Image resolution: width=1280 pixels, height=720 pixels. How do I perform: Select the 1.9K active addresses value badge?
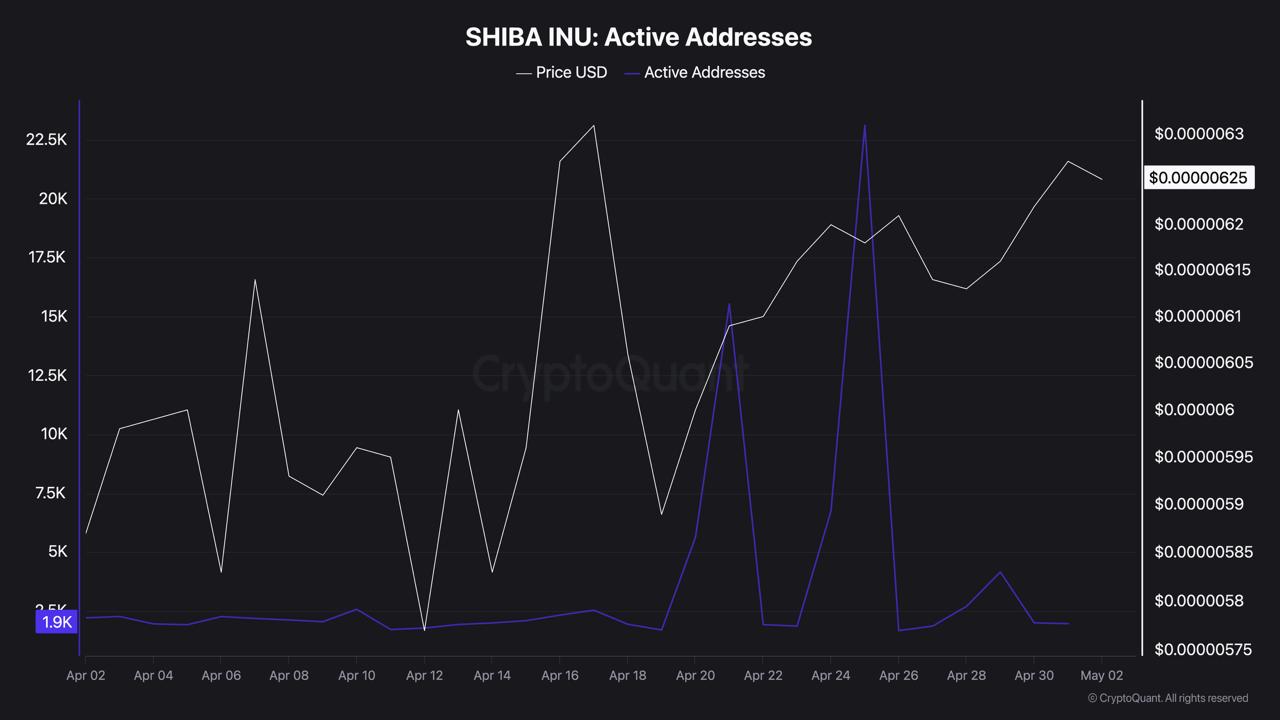click(x=57, y=622)
